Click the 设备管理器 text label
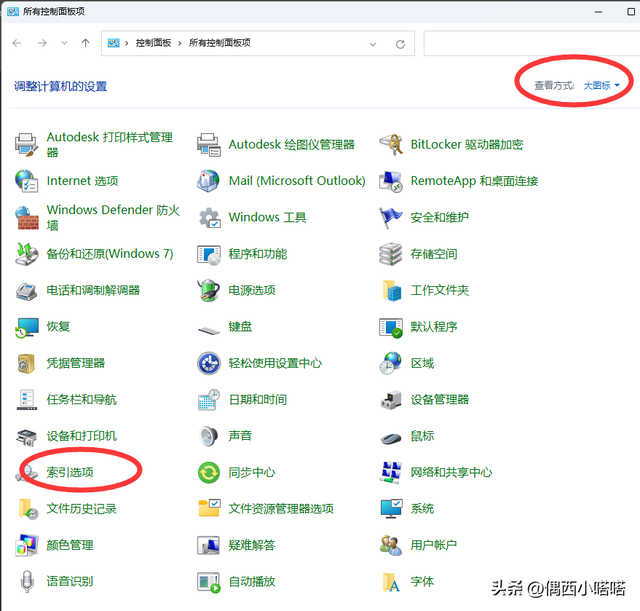640x611 pixels. (440, 400)
